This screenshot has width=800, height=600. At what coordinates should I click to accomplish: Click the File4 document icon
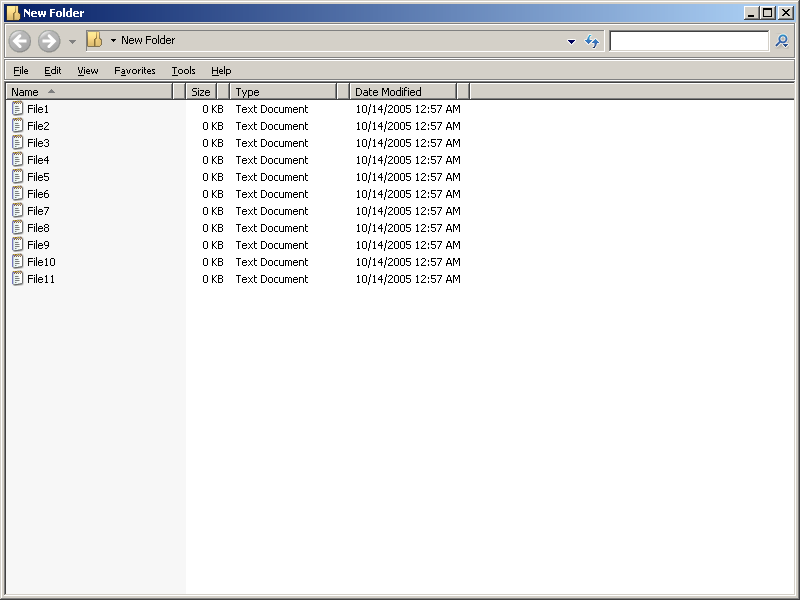[x=17, y=159]
